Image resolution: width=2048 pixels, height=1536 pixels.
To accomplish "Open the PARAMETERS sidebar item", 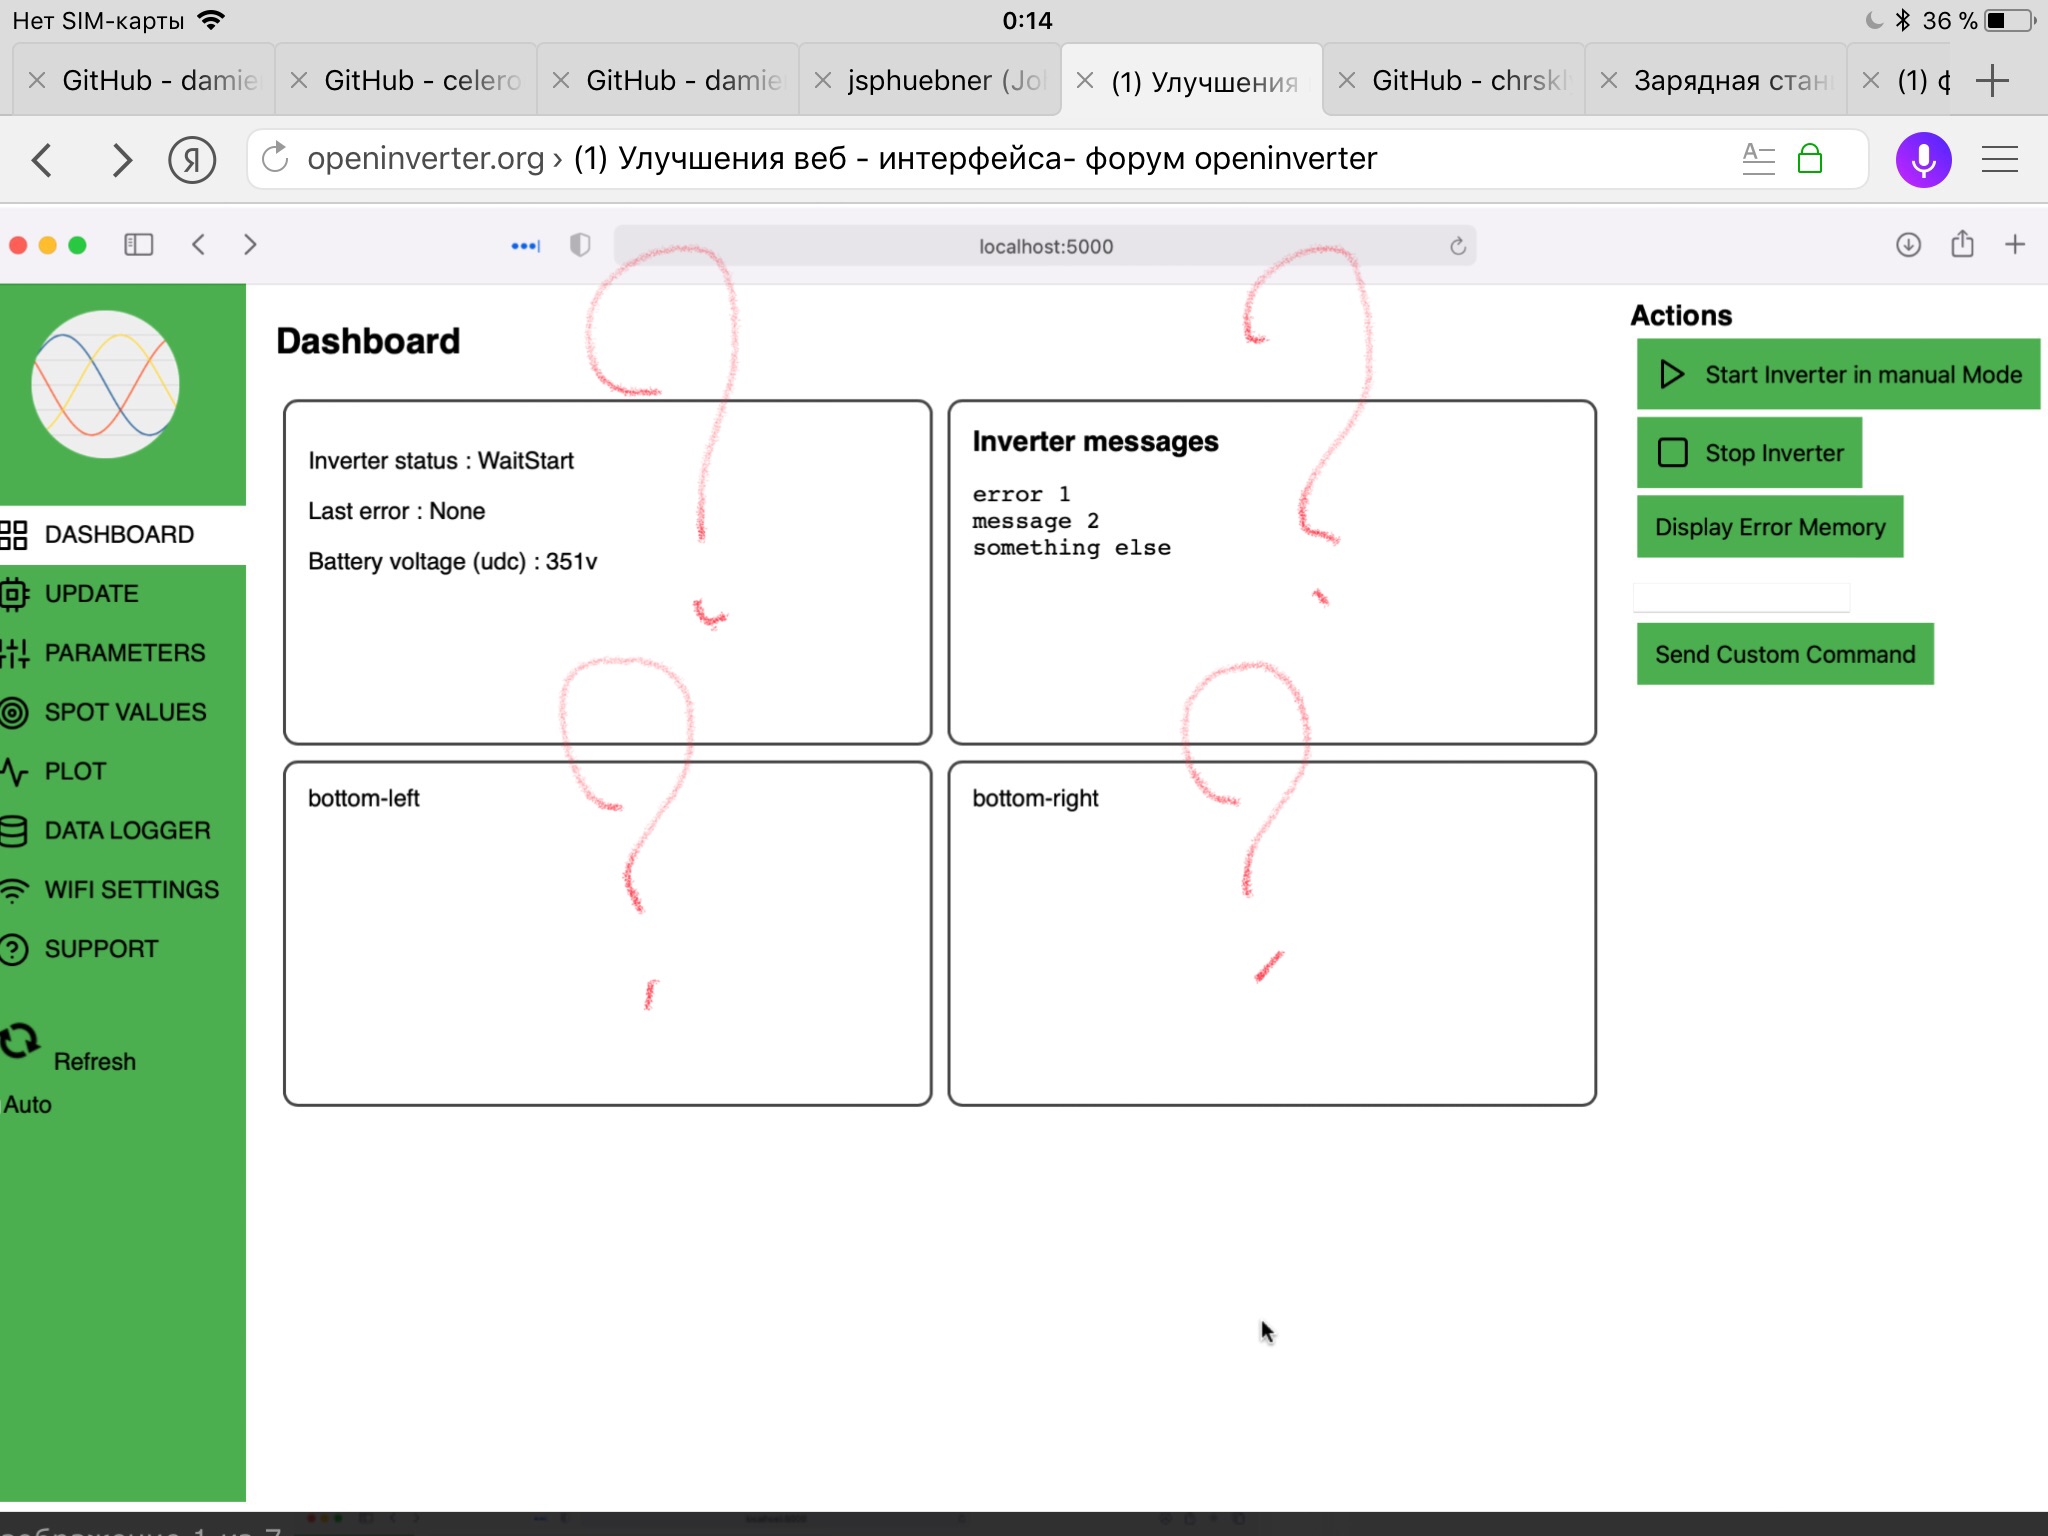I will click(124, 653).
